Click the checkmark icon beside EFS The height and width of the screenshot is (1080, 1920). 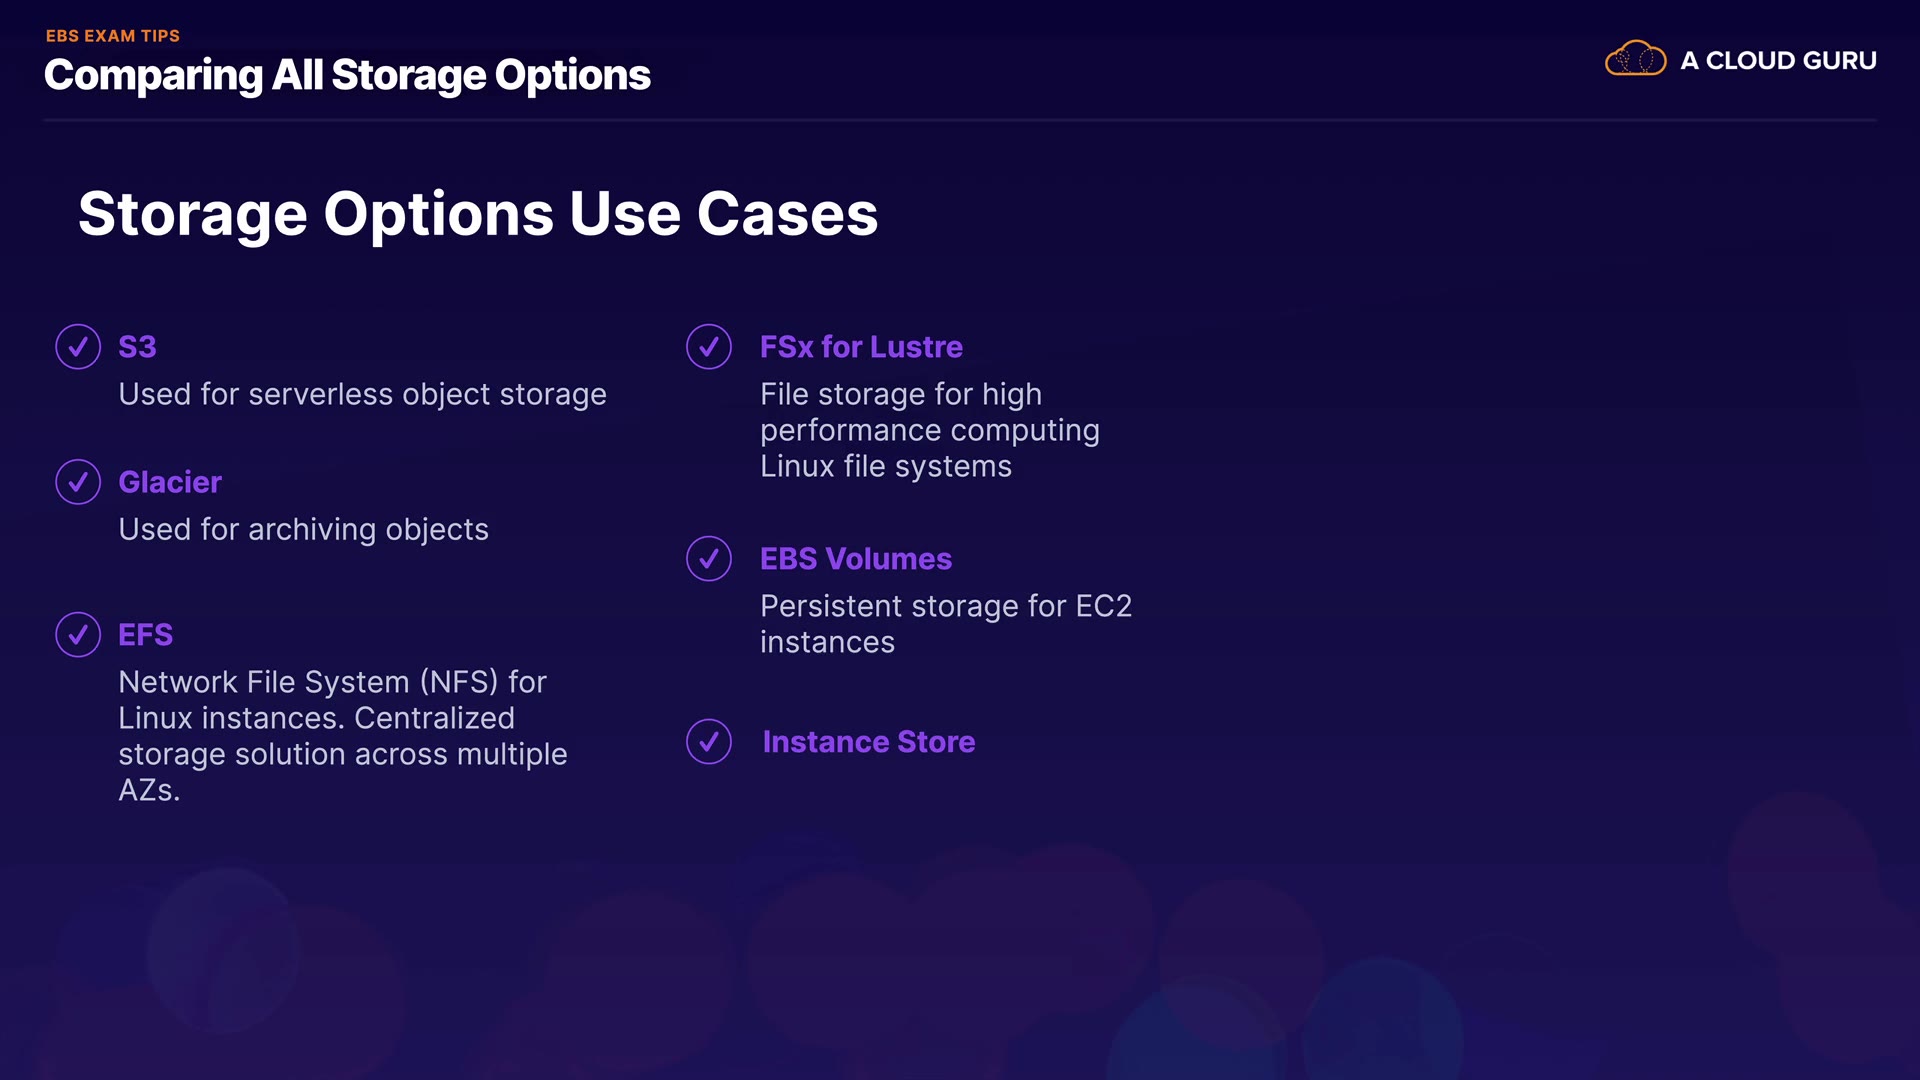point(78,635)
